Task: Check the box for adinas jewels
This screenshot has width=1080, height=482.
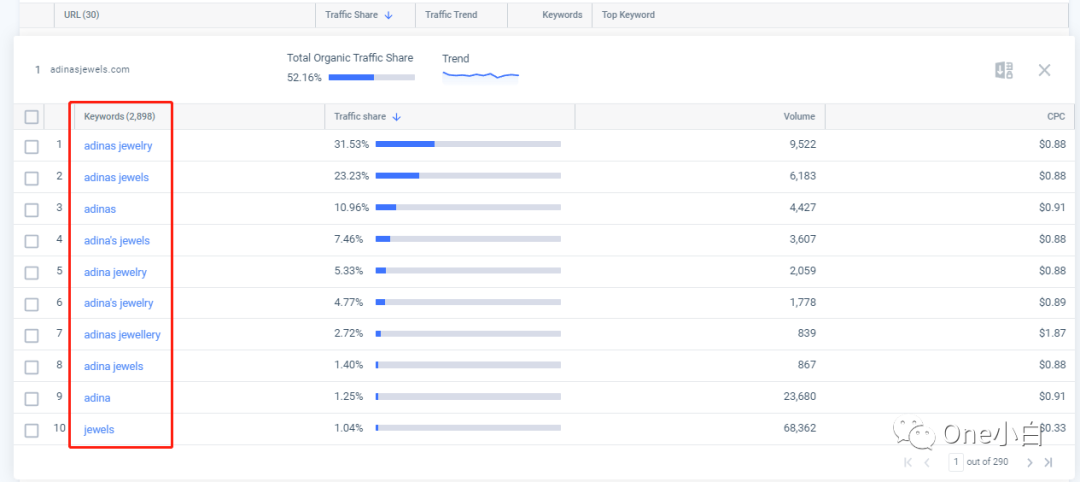Action: point(32,178)
